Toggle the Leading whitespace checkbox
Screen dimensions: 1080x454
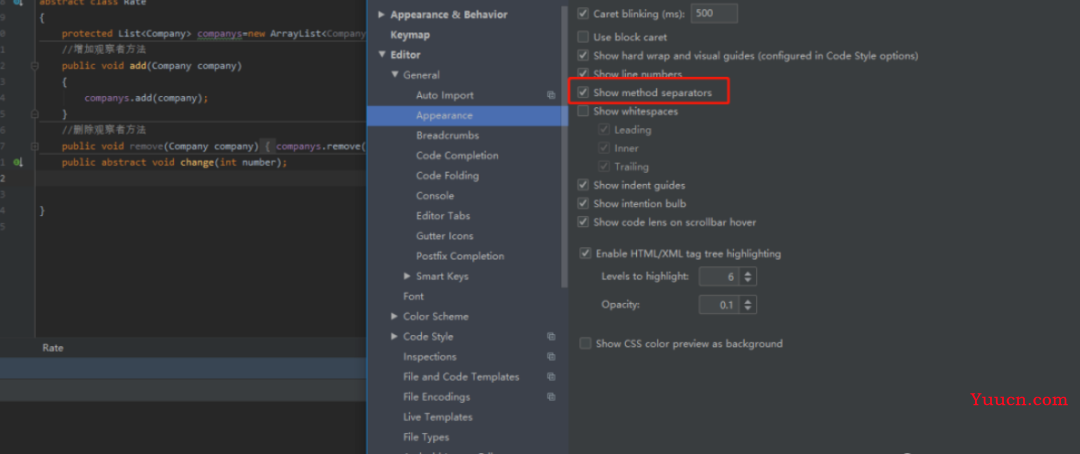tap(604, 130)
